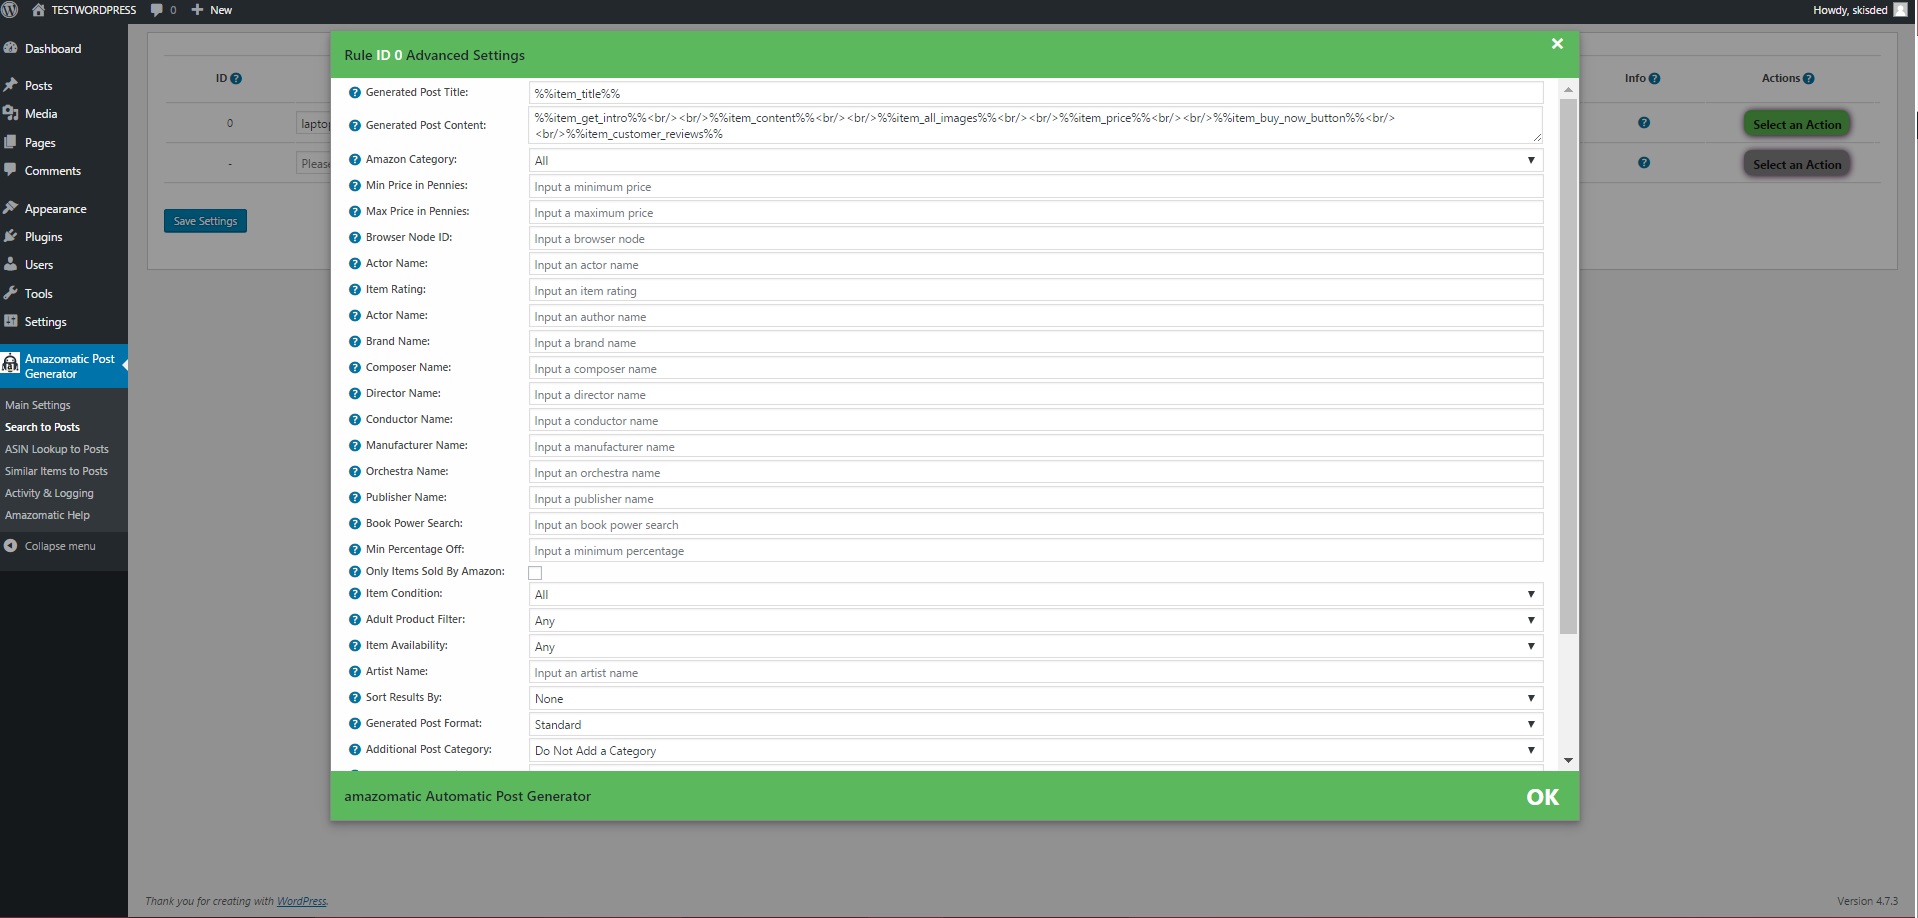Image resolution: width=1918 pixels, height=918 pixels.
Task: Click help icon beside Generated Post Format
Action: click(x=354, y=724)
